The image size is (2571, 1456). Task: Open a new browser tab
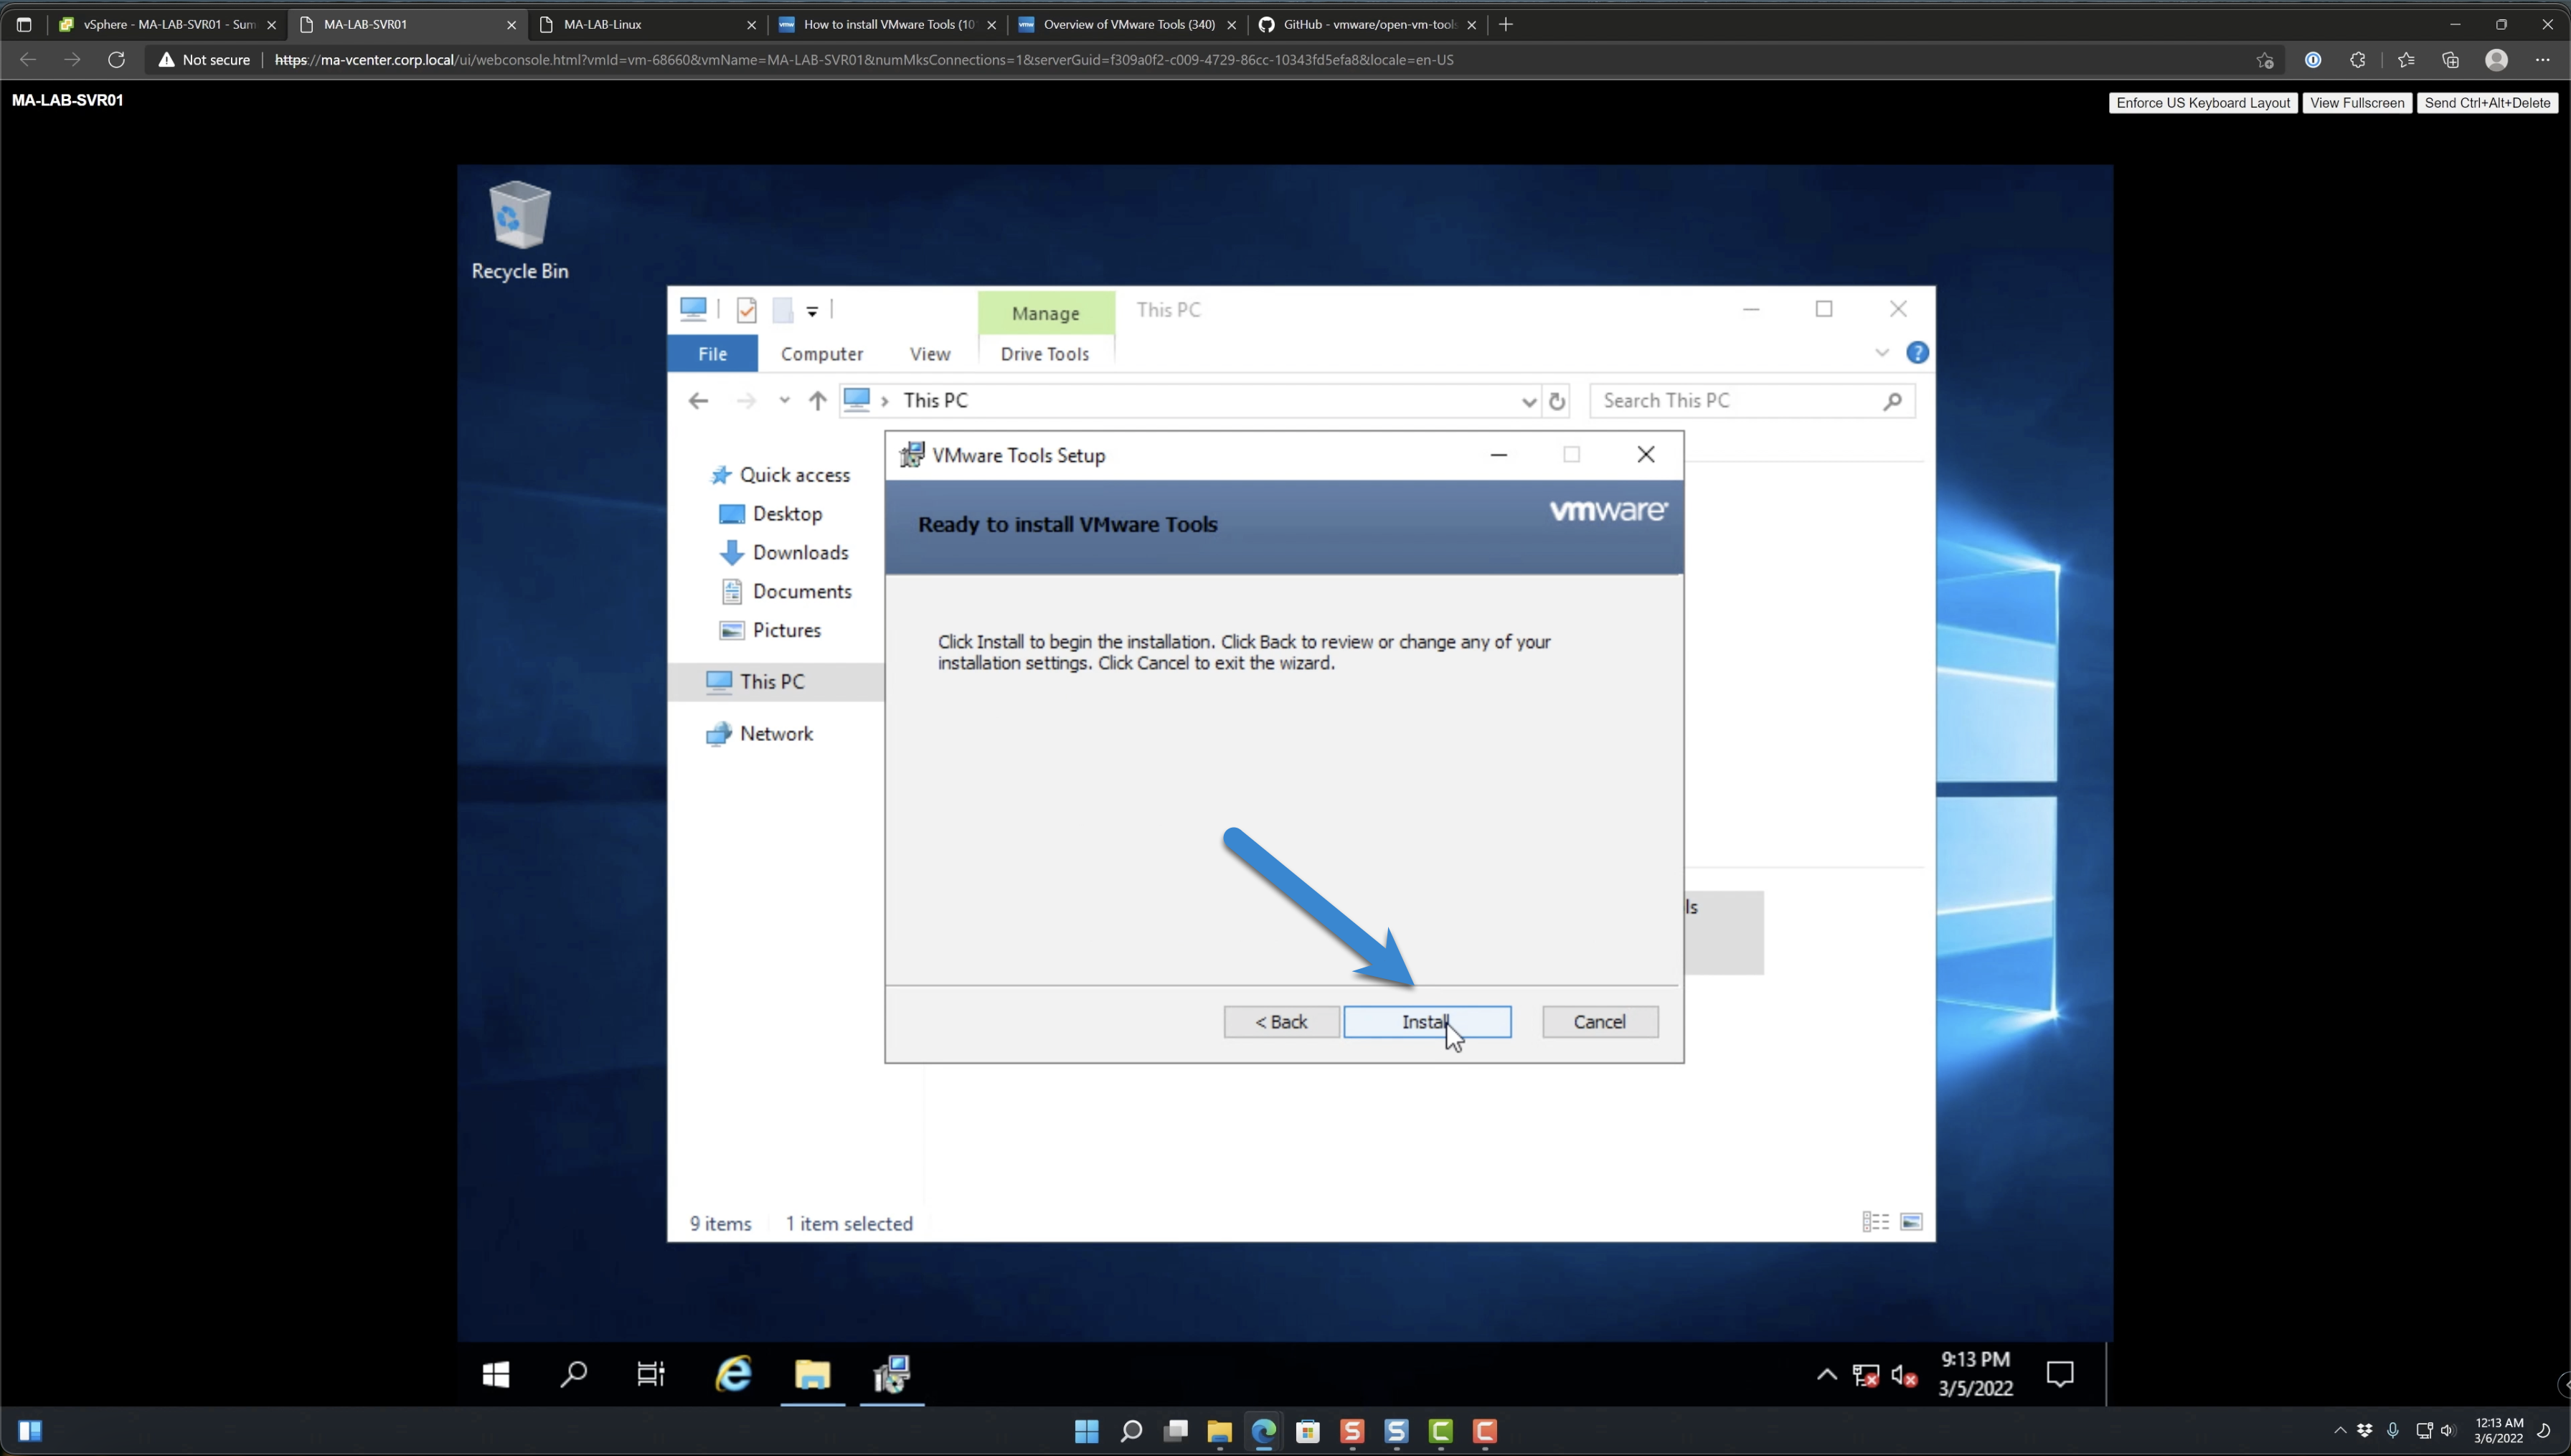(1505, 24)
